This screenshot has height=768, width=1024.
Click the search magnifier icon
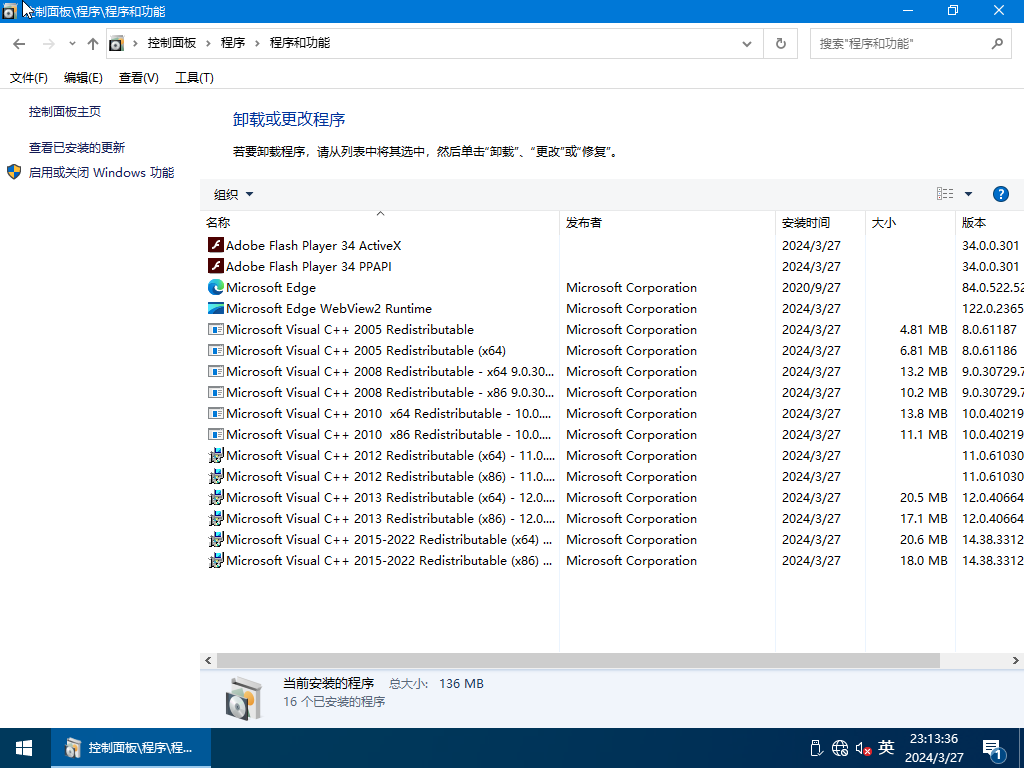click(997, 44)
